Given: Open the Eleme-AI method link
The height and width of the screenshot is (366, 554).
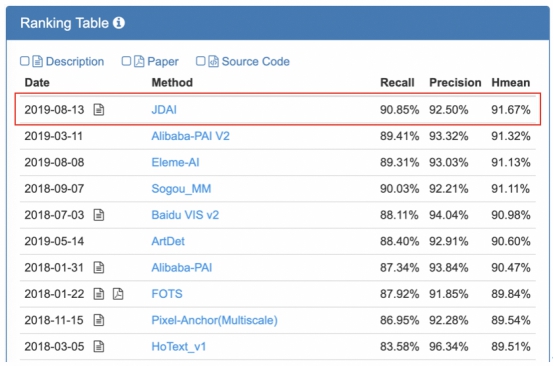Looking at the screenshot, I should pyautogui.click(x=175, y=163).
